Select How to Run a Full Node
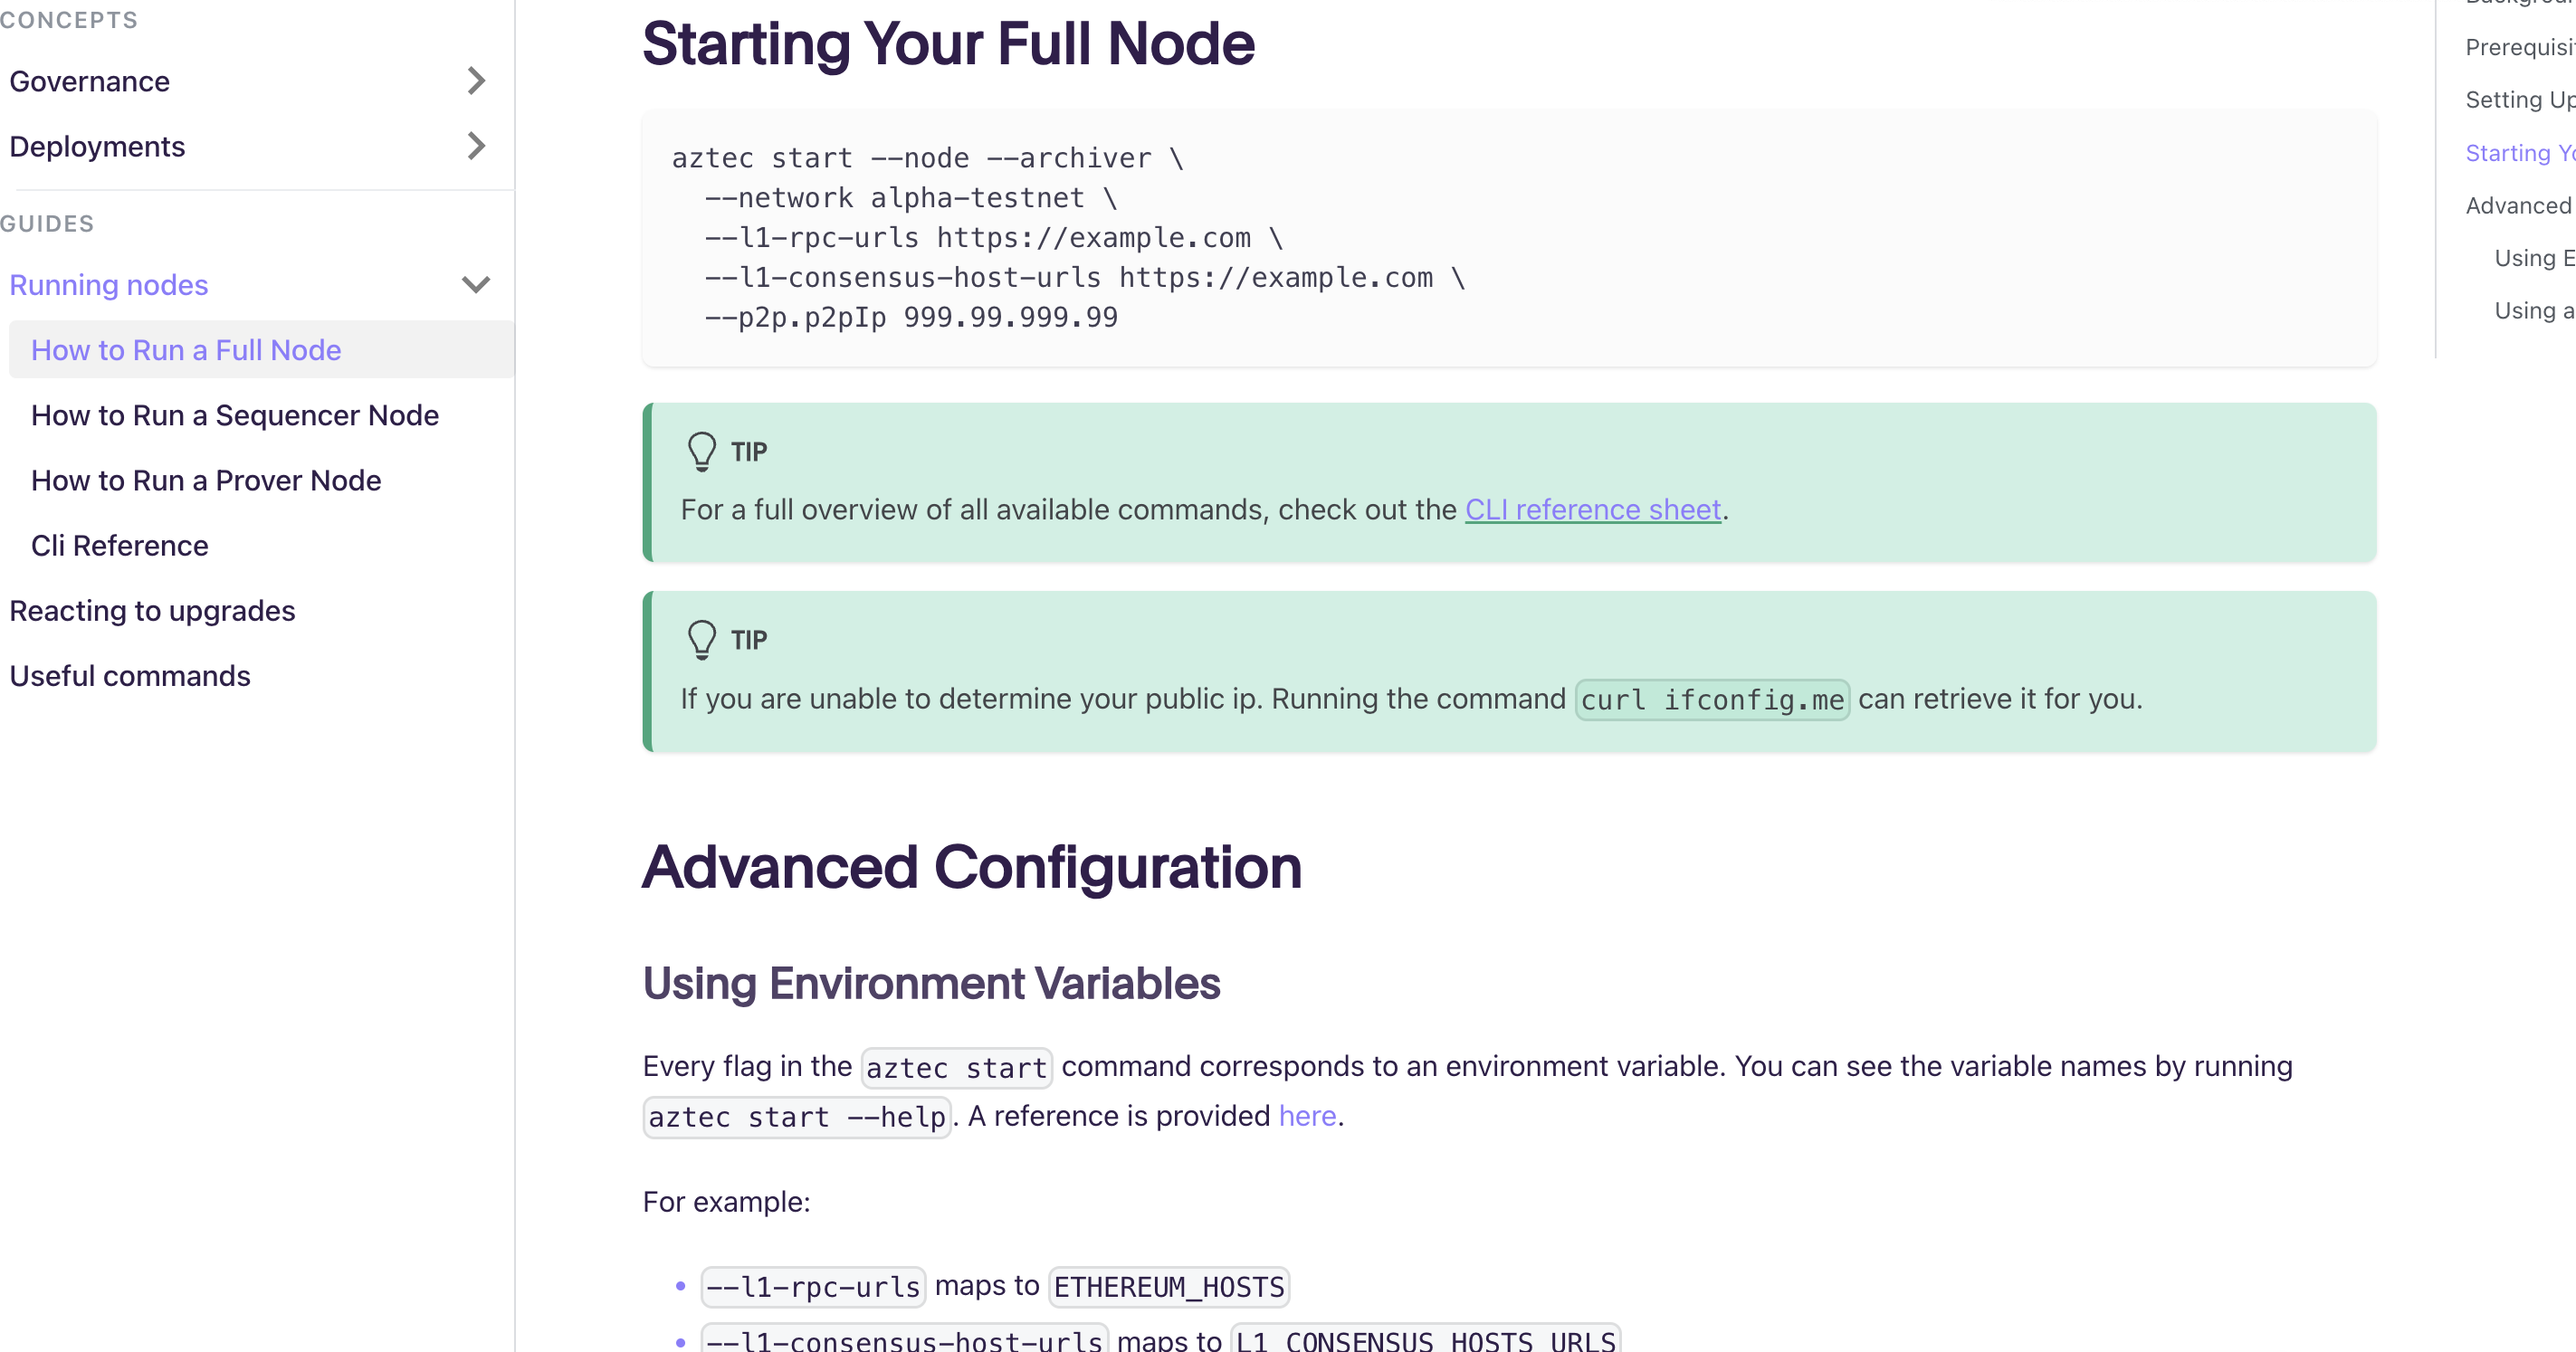The height and width of the screenshot is (1352, 2576). [x=186, y=350]
